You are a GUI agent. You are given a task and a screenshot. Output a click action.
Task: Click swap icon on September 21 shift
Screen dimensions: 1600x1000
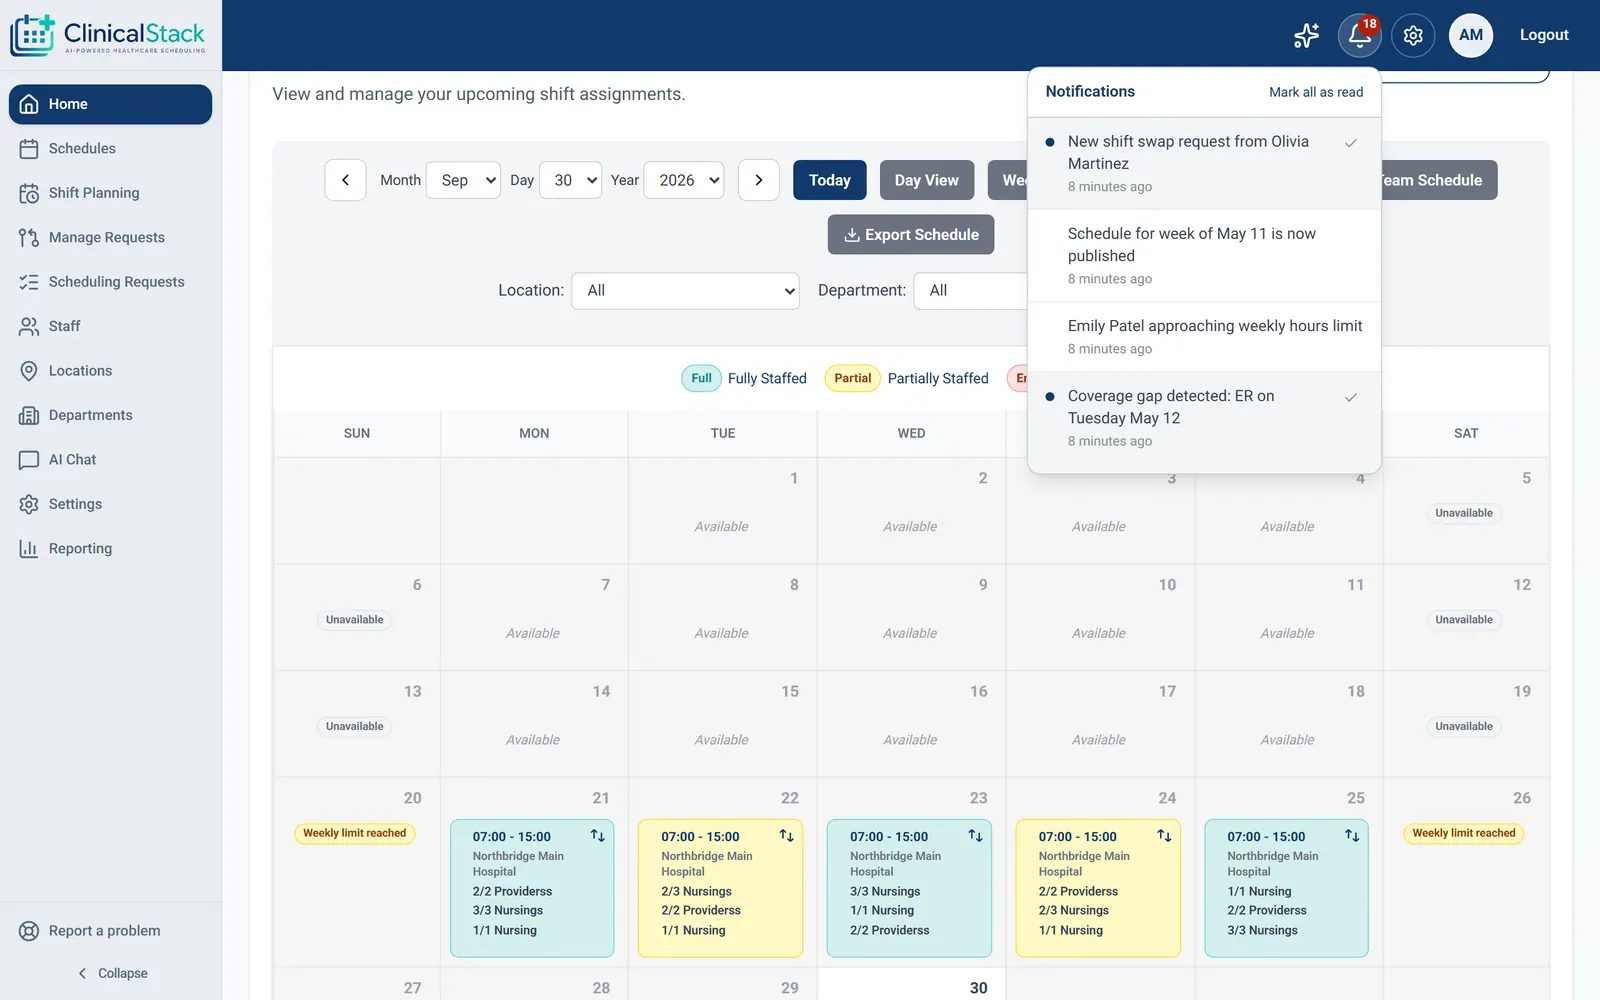pyautogui.click(x=598, y=836)
